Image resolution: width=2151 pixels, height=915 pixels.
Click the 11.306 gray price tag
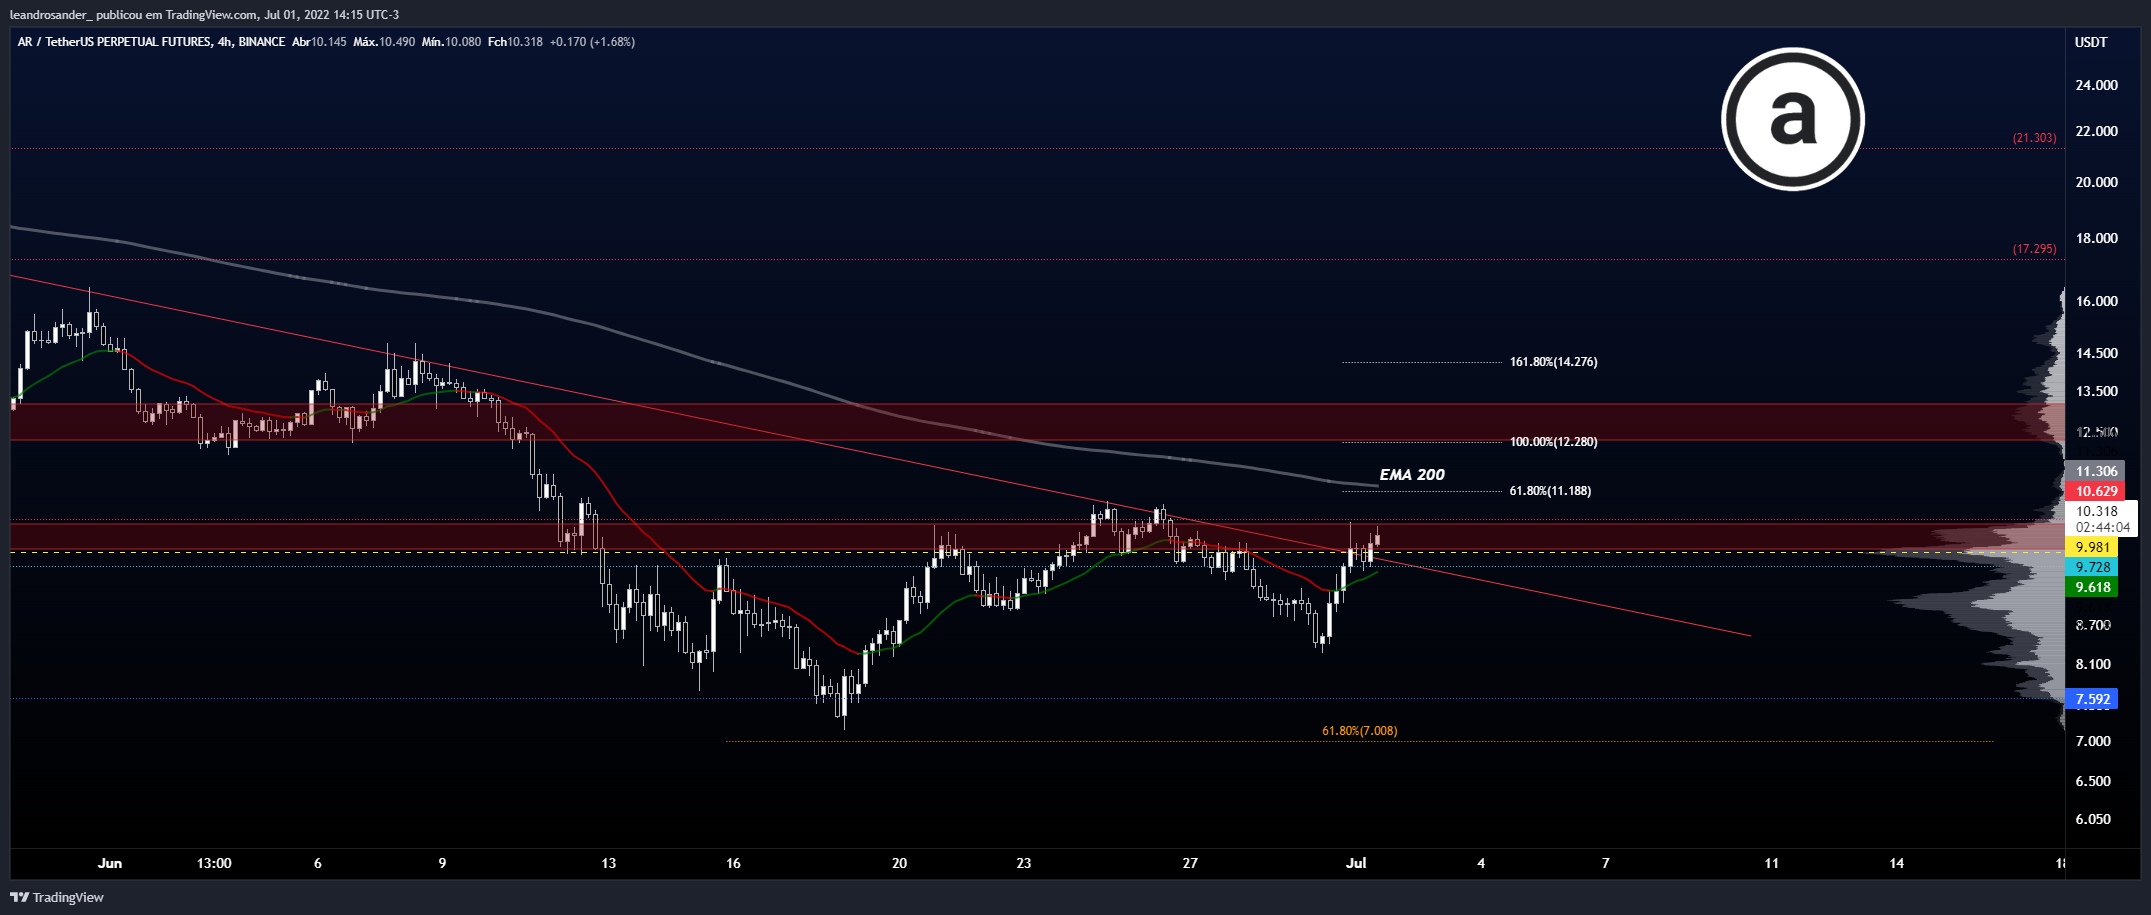(x=2096, y=471)
